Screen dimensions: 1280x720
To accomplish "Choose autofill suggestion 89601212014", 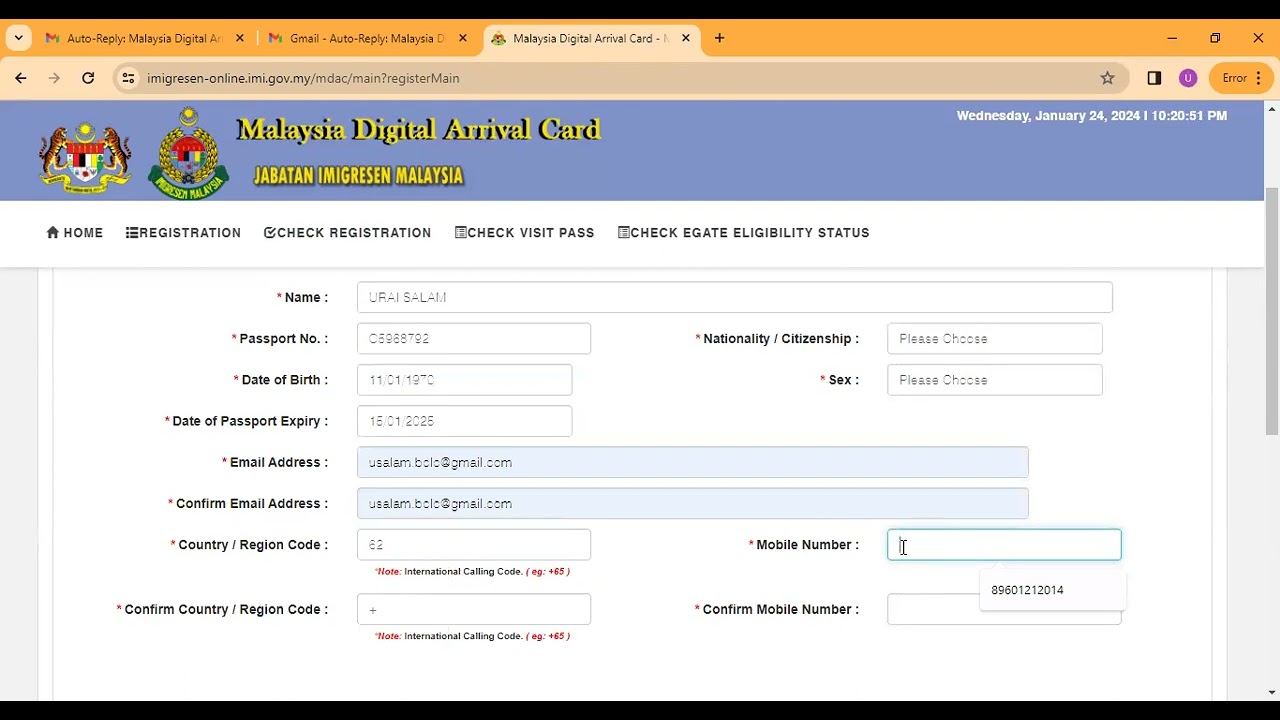I will click(1053, 590).
